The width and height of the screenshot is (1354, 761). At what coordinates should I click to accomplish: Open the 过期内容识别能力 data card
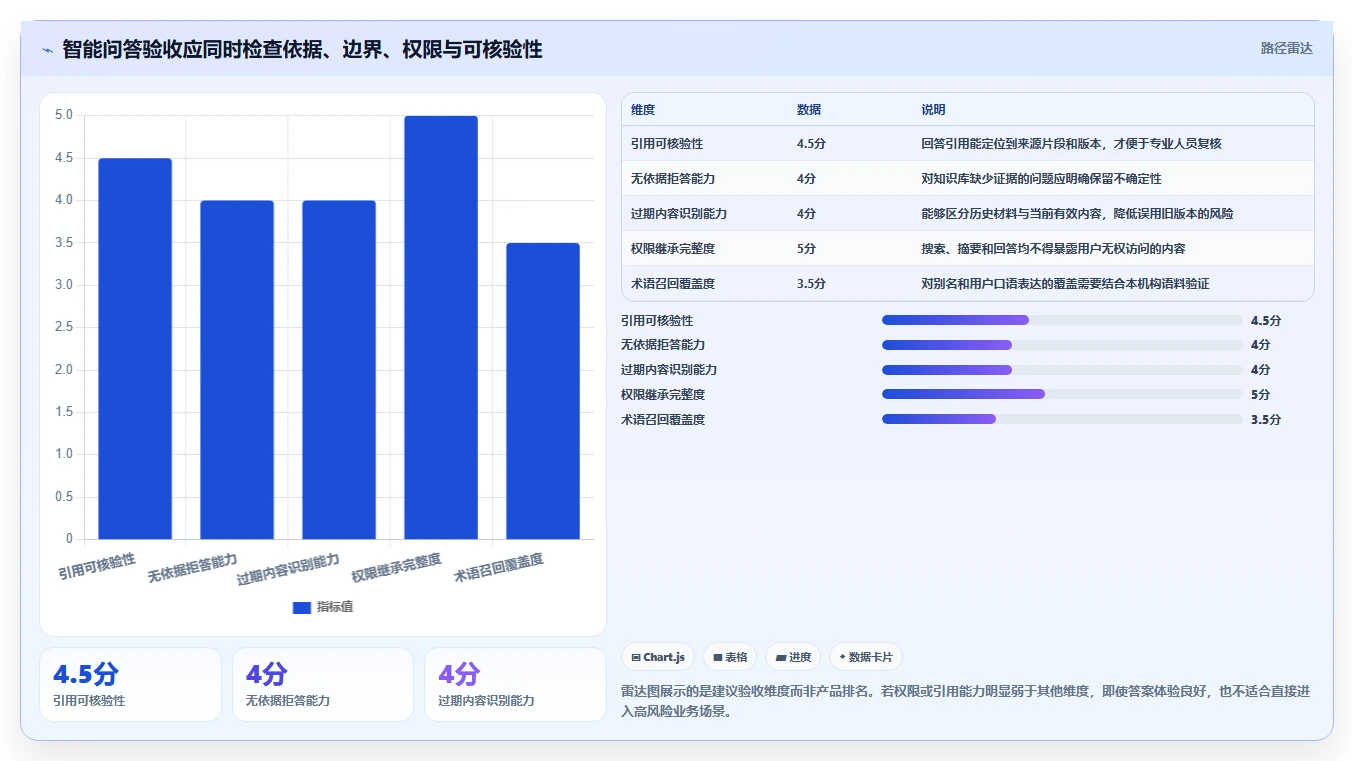[x=515, y=684]
